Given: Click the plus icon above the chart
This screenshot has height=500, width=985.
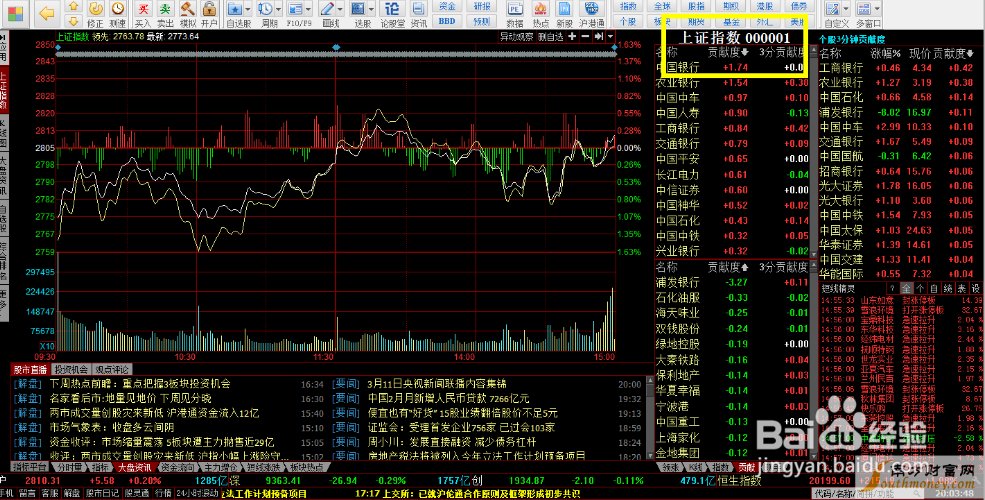Looking at the screenshot, I should [x=572, y=36].
